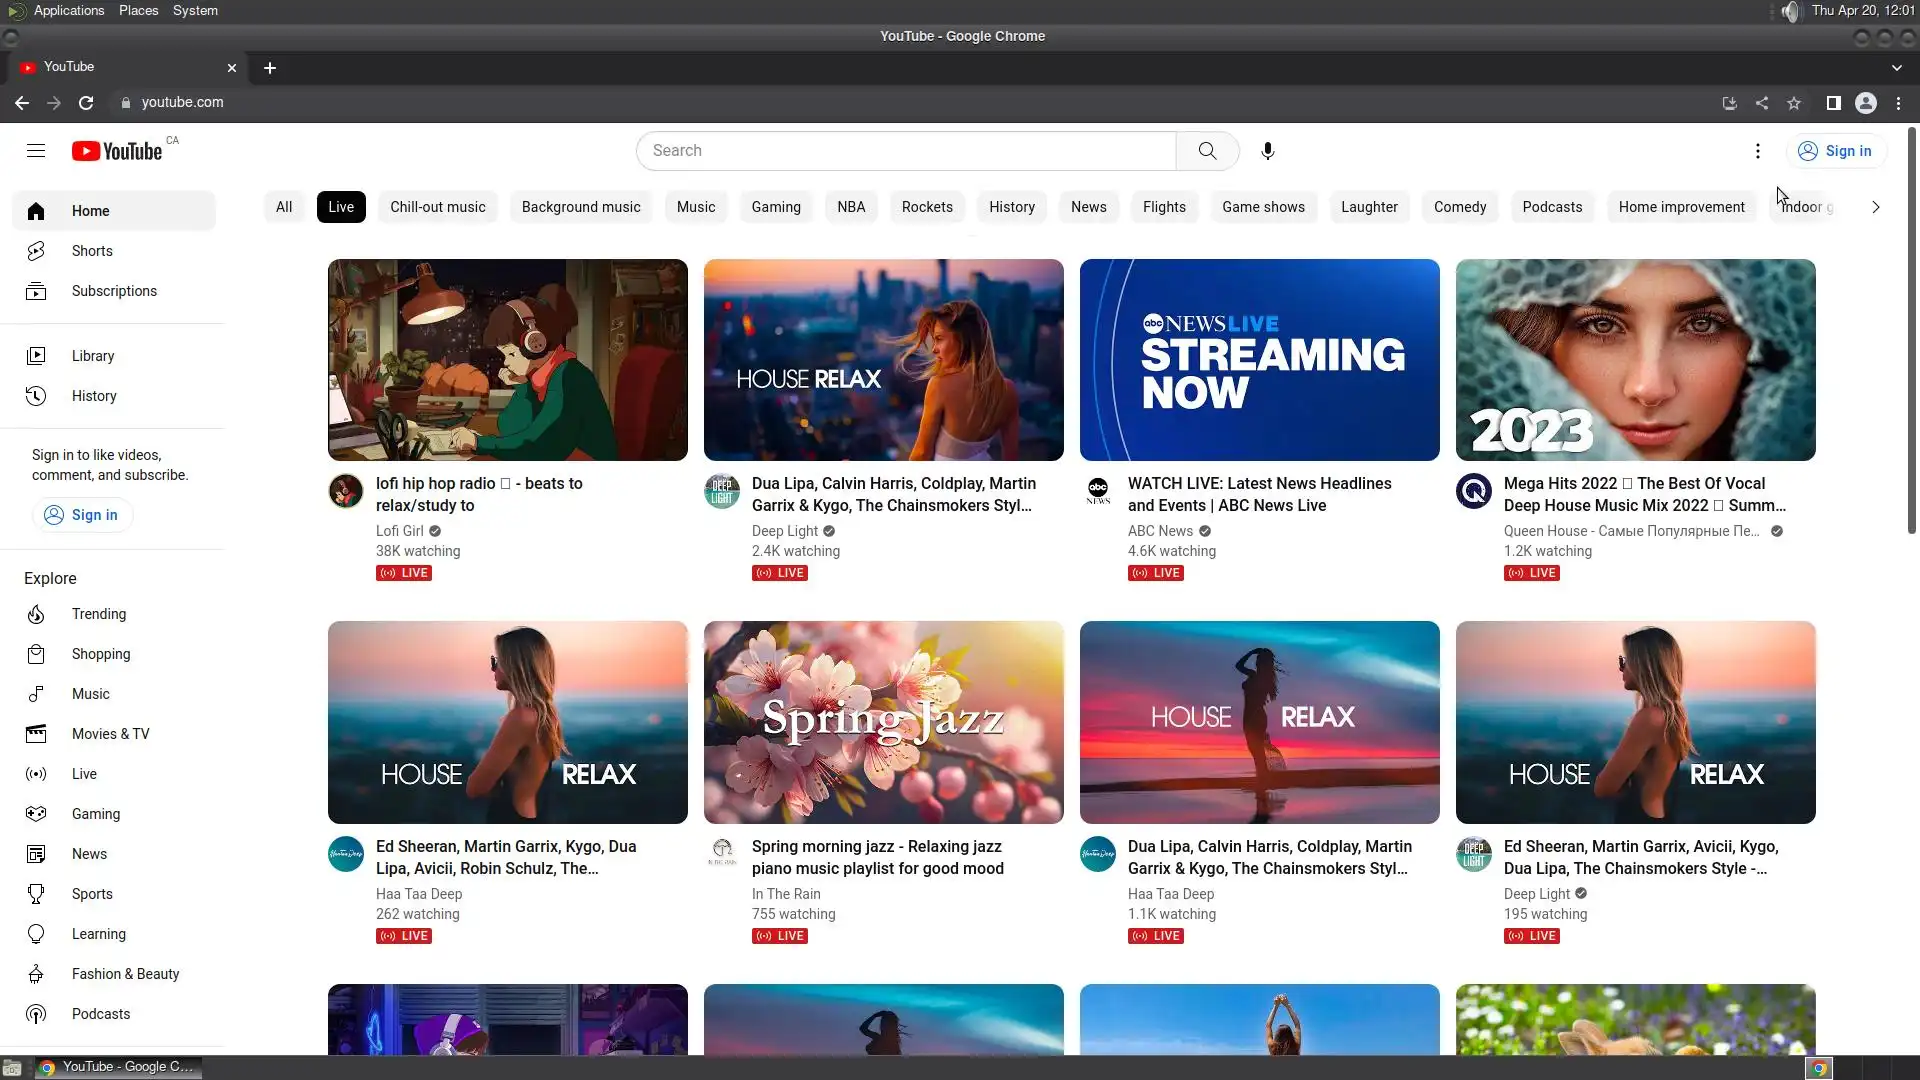Viewport: 1920px width, 1080px height.
Task: Select the Live filter chip
Action: pyautogui.click(x=341, y=207)
